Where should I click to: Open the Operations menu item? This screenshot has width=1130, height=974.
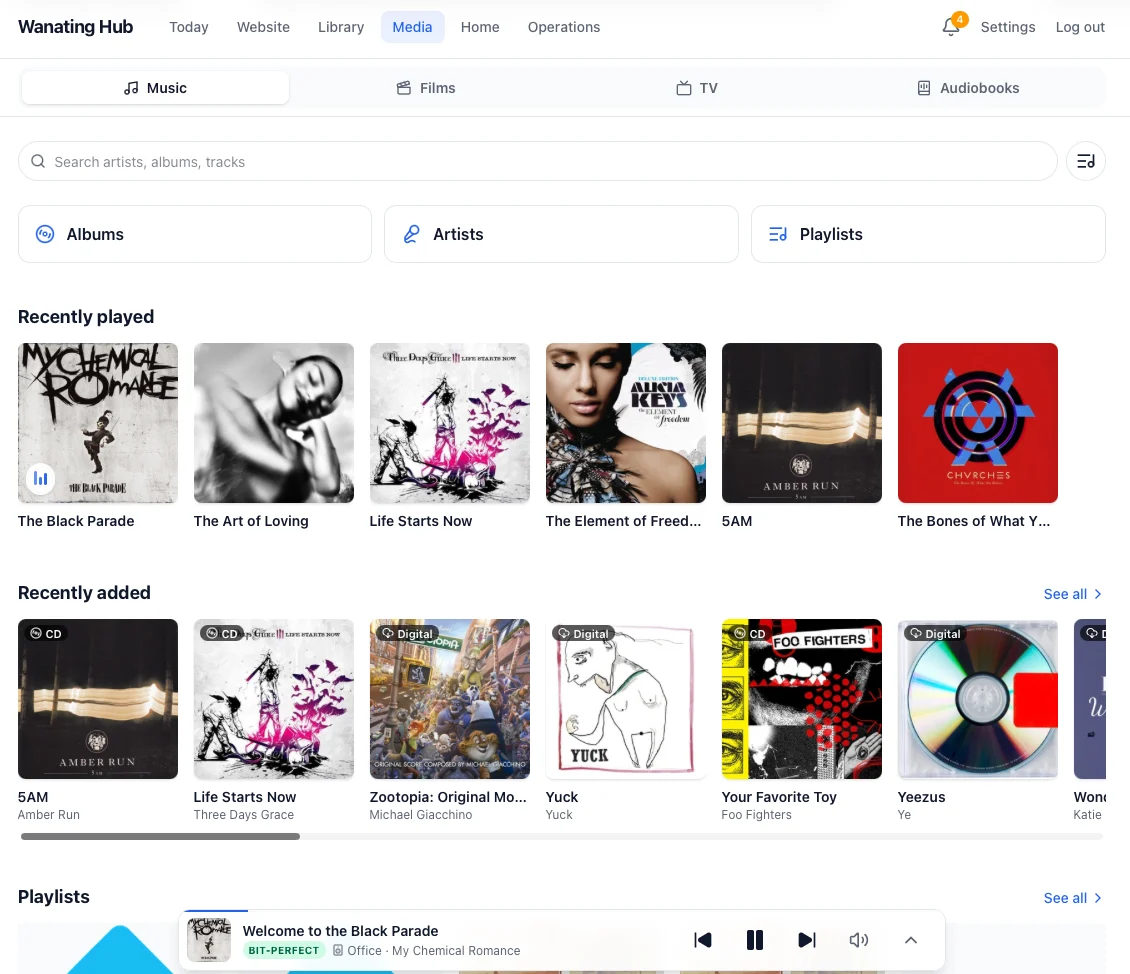point(564,27)
